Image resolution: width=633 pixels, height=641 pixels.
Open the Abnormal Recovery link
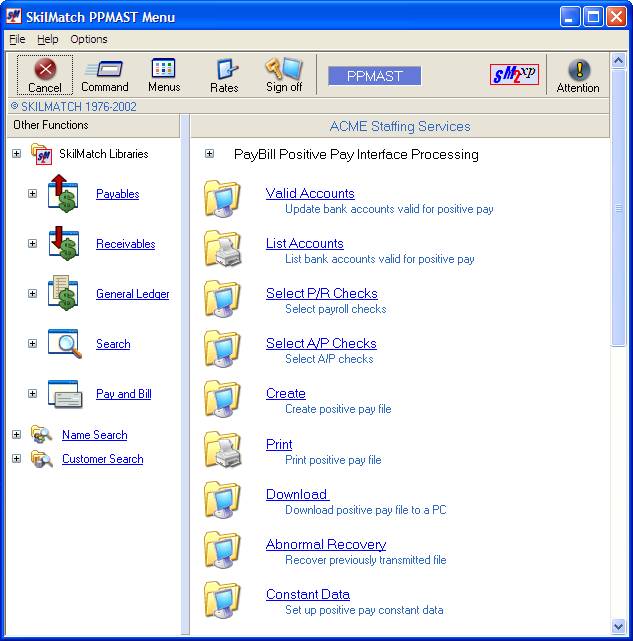tap(326, 545)
